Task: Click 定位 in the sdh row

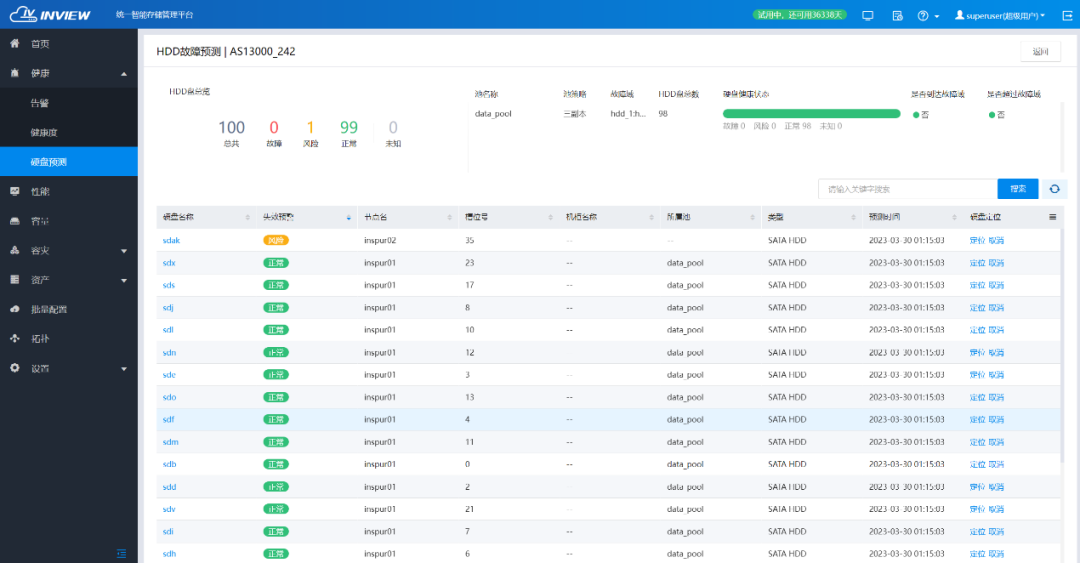Action: (977, 553)
